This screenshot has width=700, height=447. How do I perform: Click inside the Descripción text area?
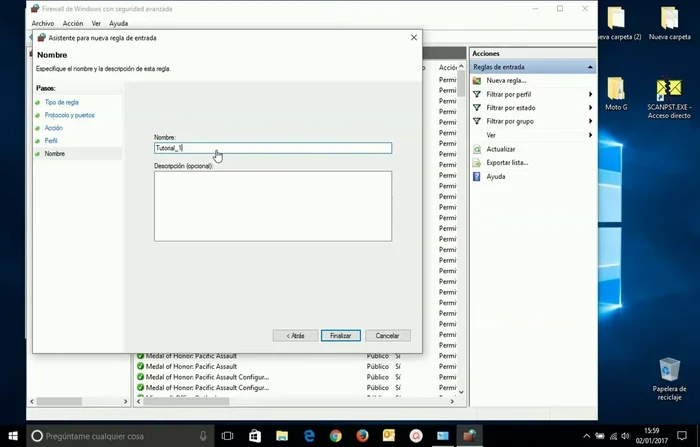[272, 205]
